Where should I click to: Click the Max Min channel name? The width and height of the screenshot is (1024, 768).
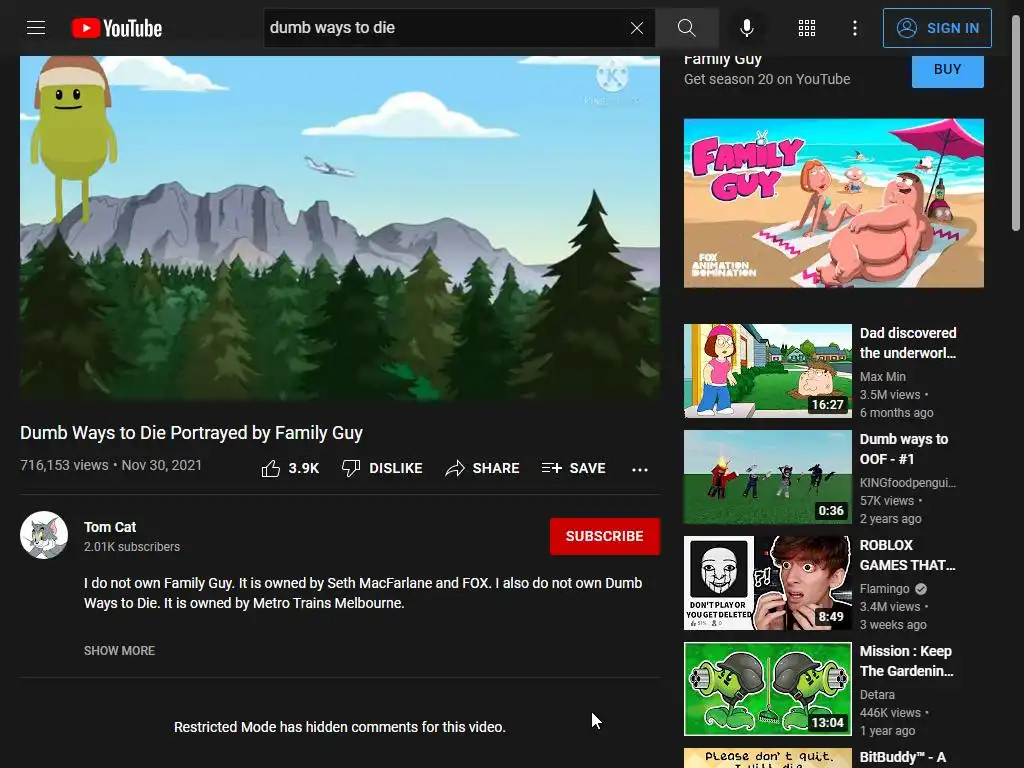tap(882, 377)
